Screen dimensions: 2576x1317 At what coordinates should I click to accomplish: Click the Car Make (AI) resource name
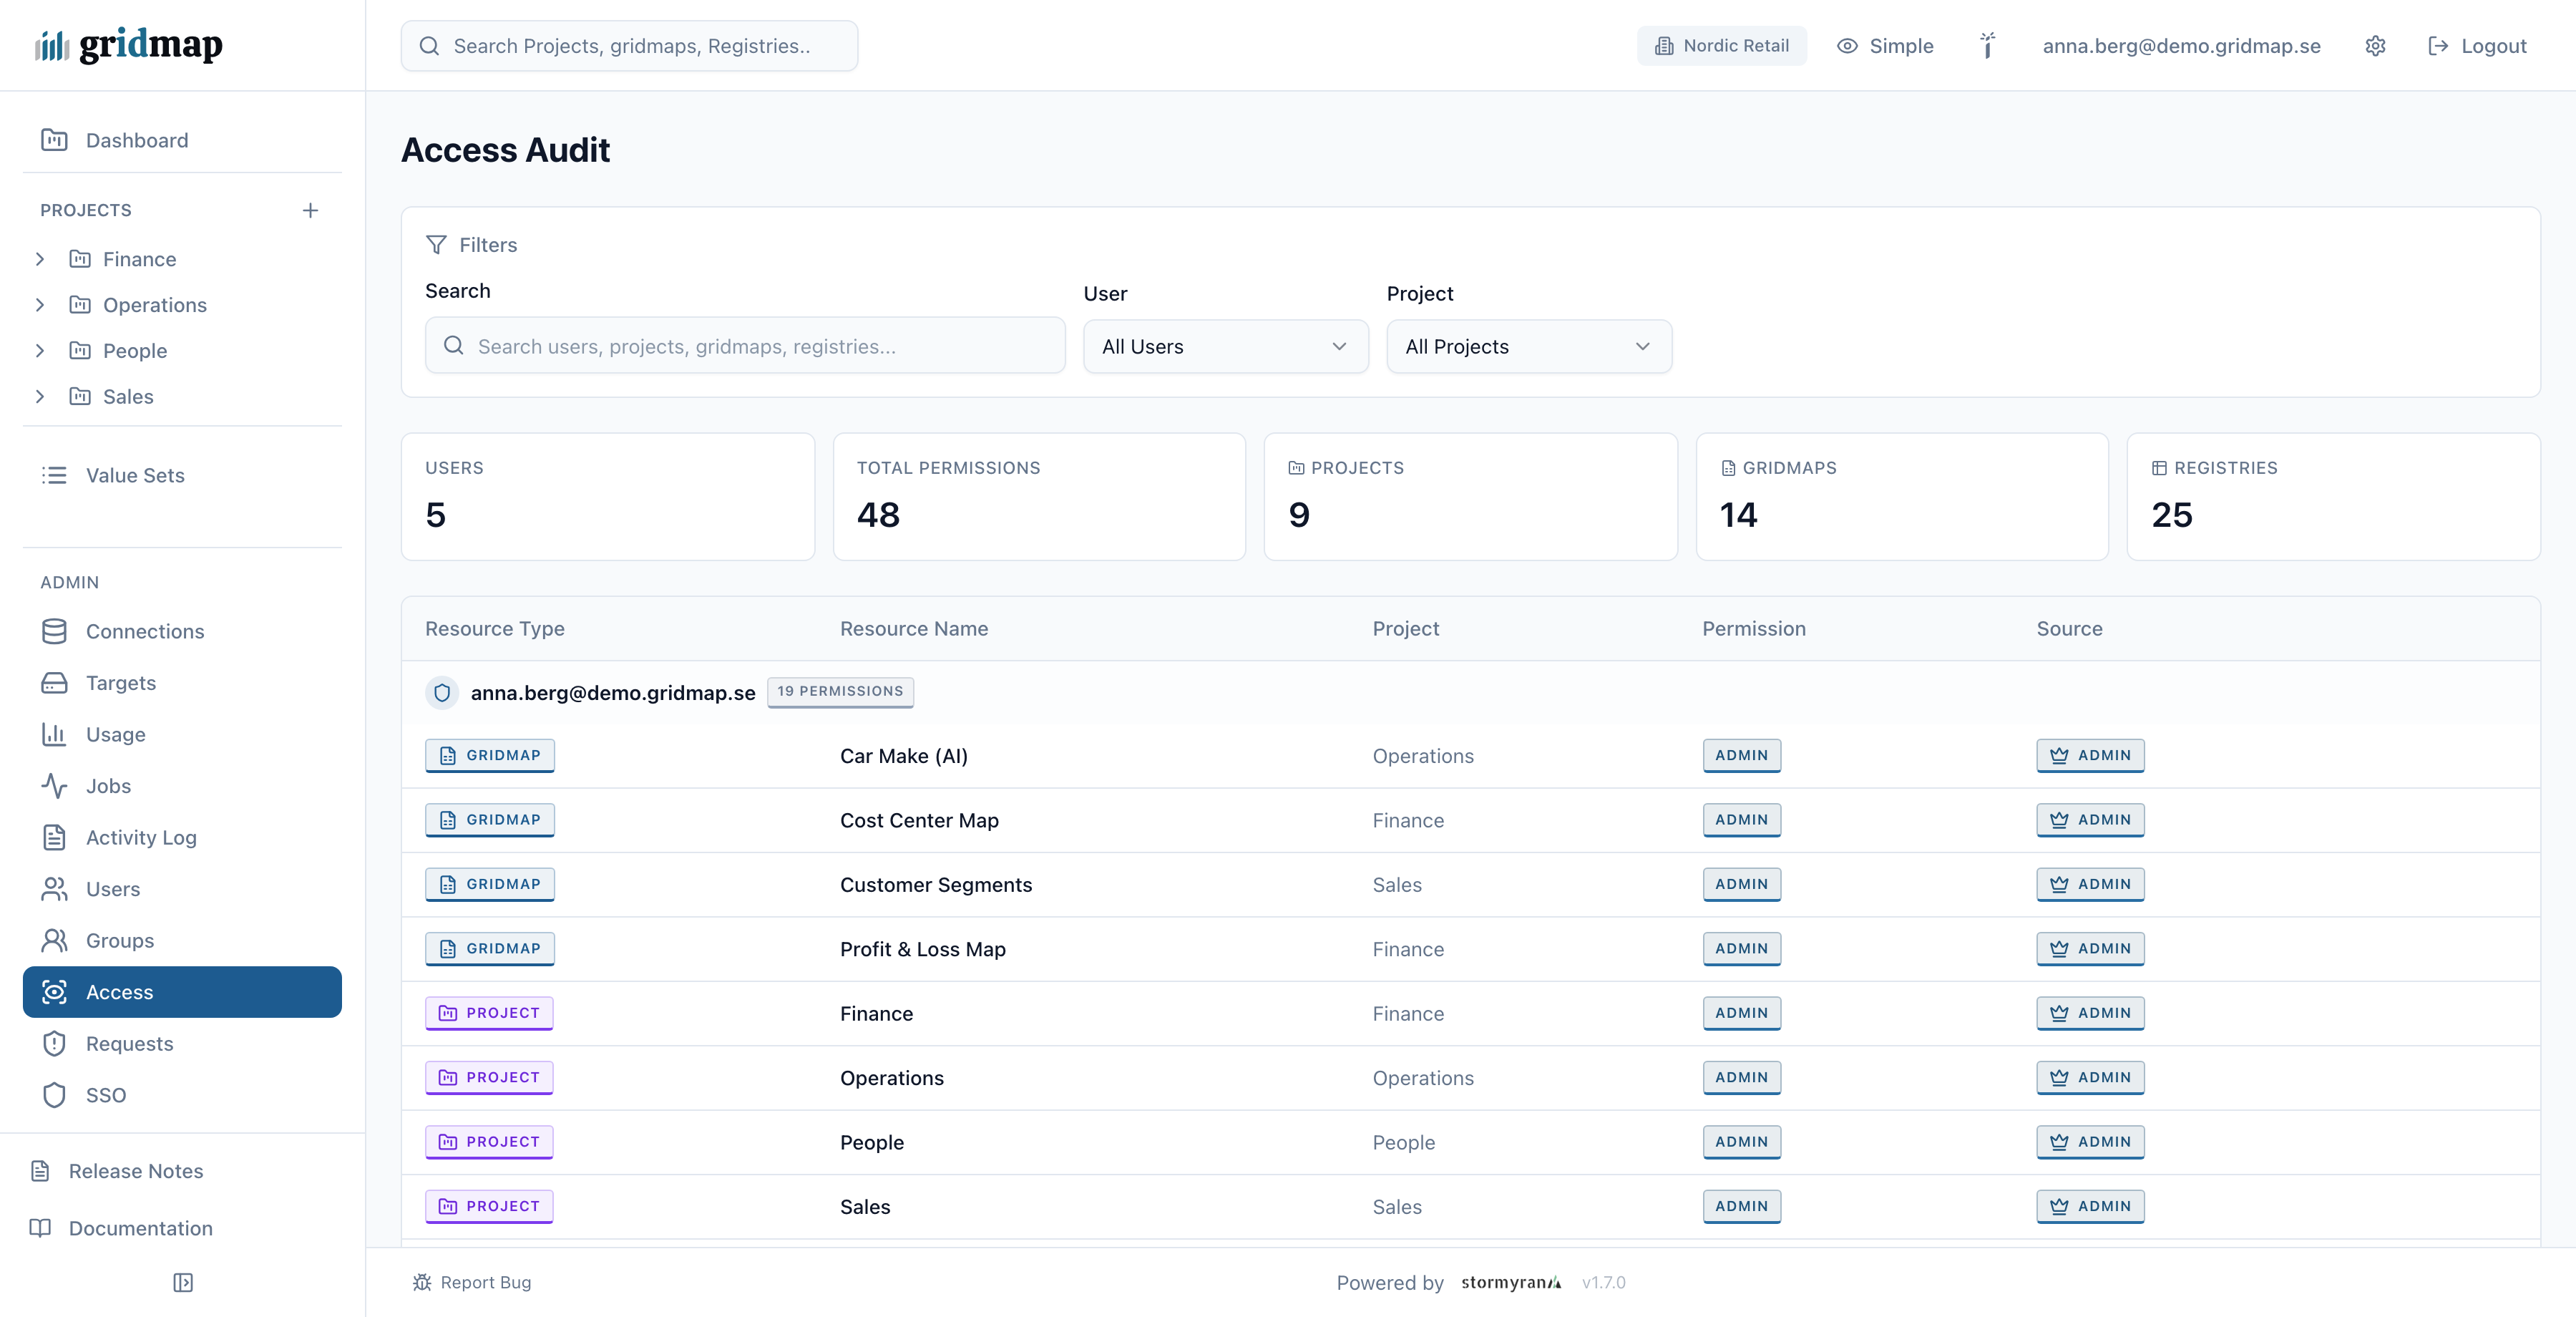[x=904, y=756]
